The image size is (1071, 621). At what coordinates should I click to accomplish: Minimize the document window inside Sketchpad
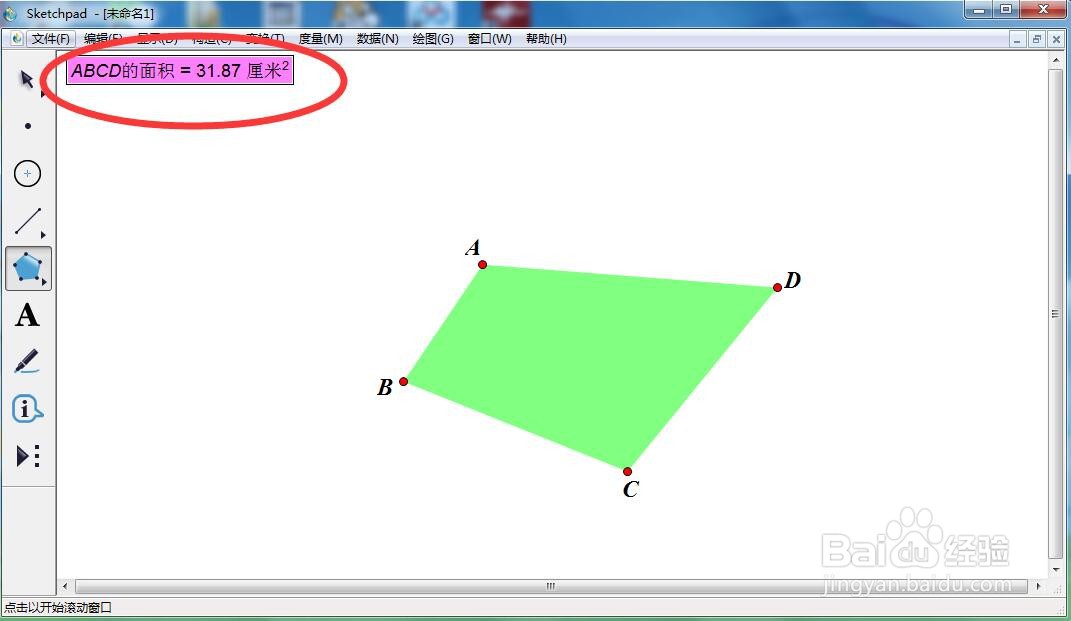coord(1017,40)
